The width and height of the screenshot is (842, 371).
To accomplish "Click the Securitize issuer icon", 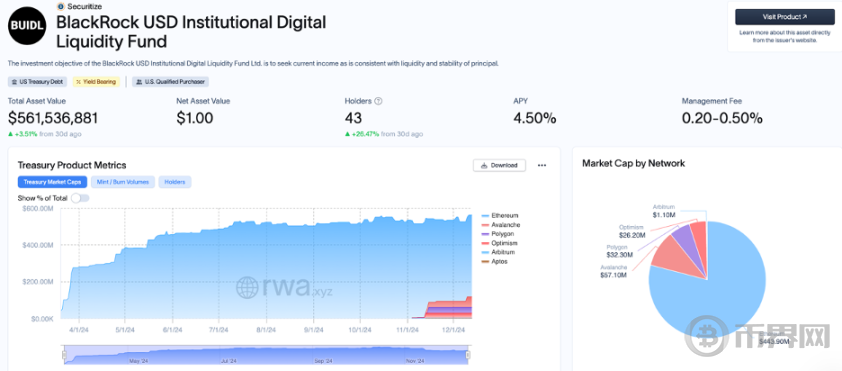I will click(60, 6).
